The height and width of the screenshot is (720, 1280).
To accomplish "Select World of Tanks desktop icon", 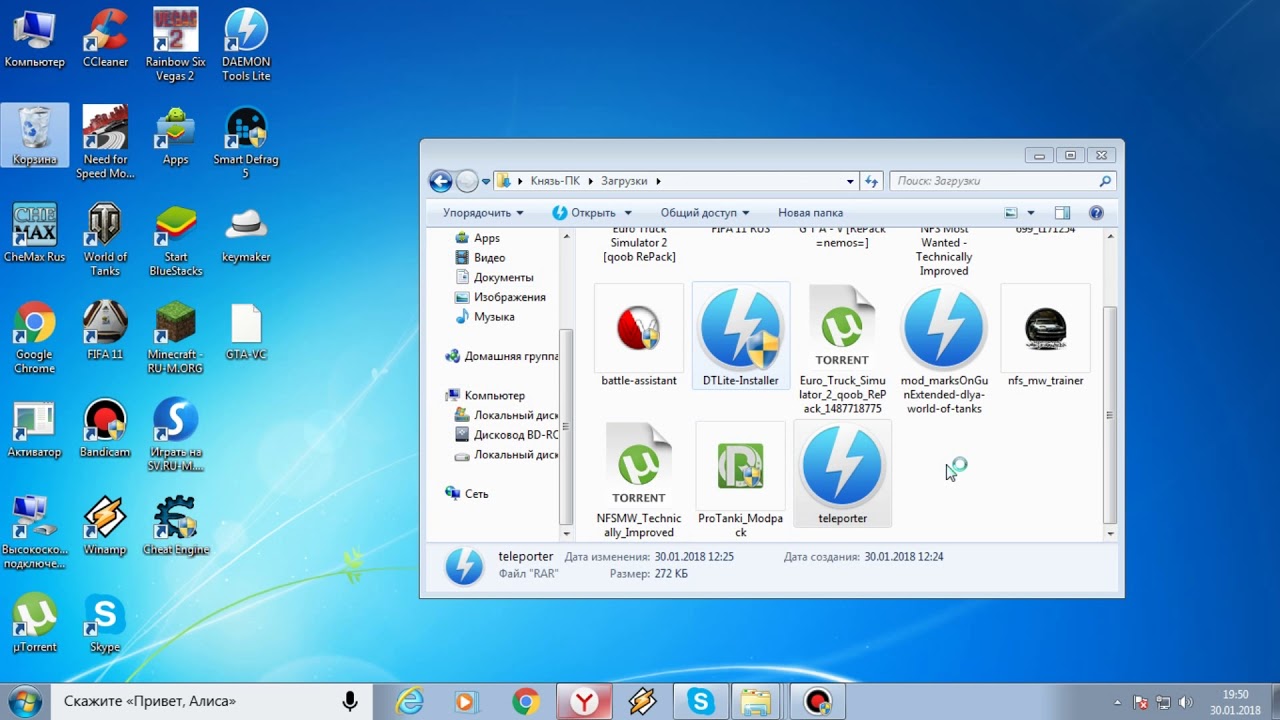I will (x=105, y=240).
